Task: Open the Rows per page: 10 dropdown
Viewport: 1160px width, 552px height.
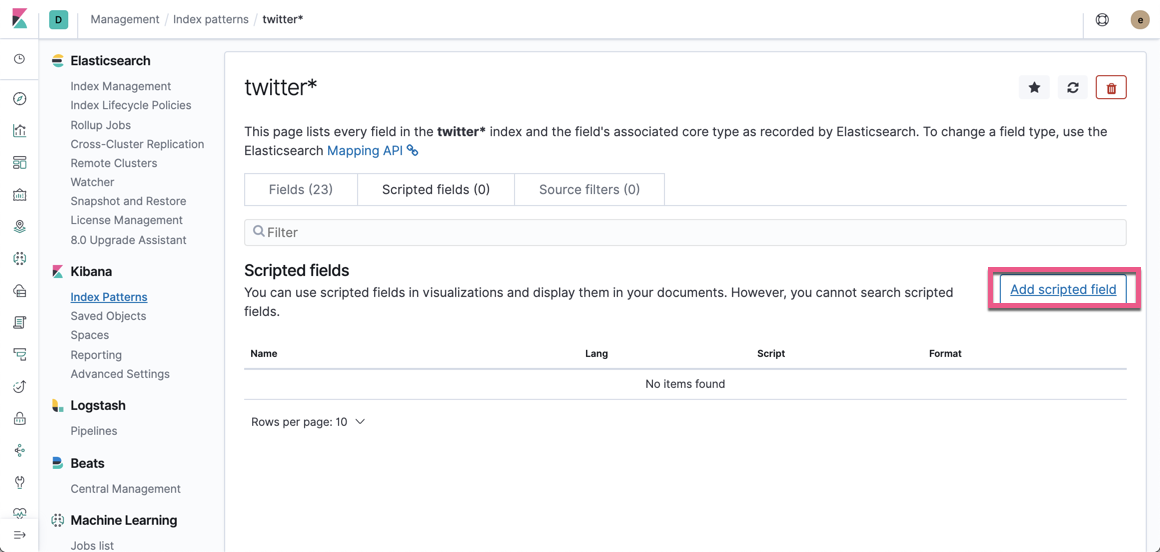Action: [308, 422]
